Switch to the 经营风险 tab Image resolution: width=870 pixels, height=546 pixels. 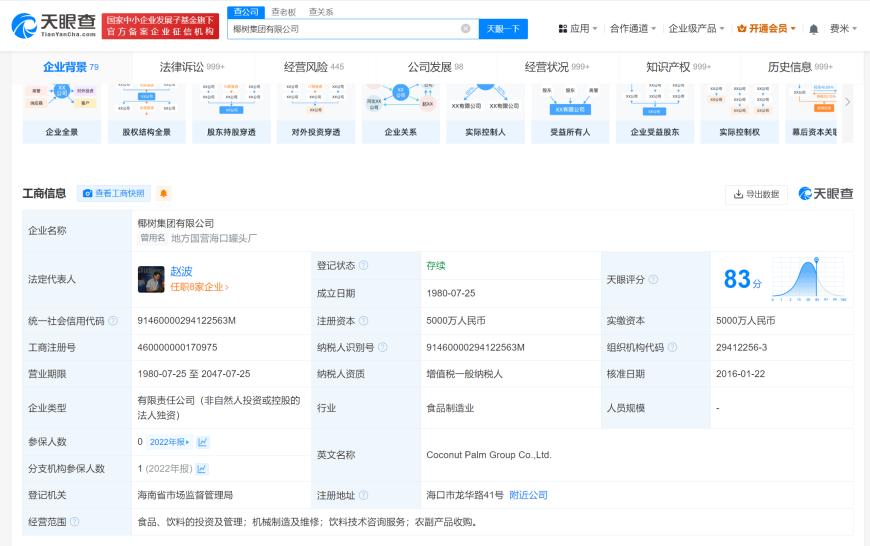313,67
